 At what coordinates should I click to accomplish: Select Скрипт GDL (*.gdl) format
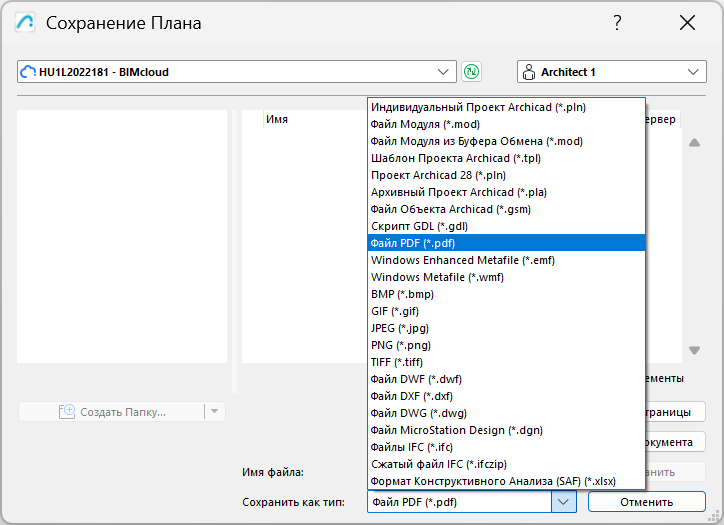(507, 226)
